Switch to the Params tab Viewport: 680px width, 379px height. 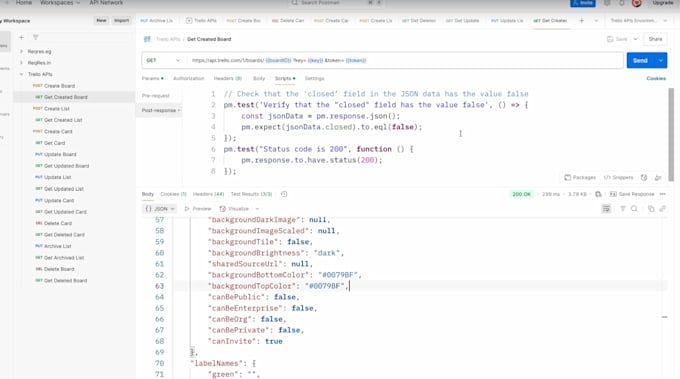tap(153, 78)
